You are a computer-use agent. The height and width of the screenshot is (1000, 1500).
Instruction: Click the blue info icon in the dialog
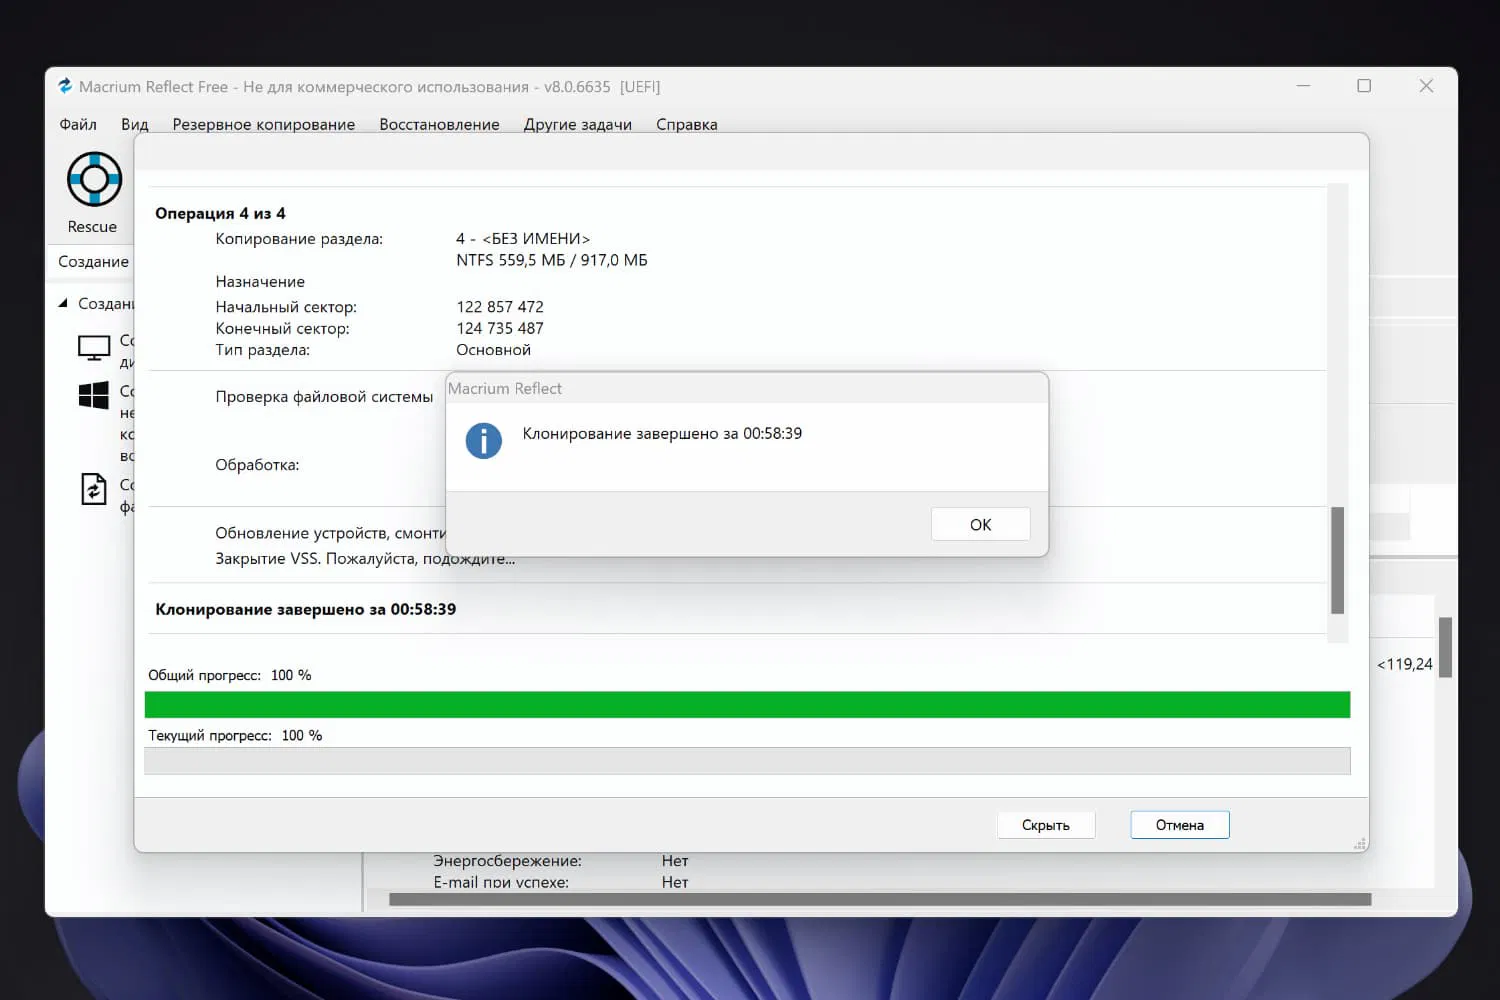pyautogui.click(x=483, y=440)
